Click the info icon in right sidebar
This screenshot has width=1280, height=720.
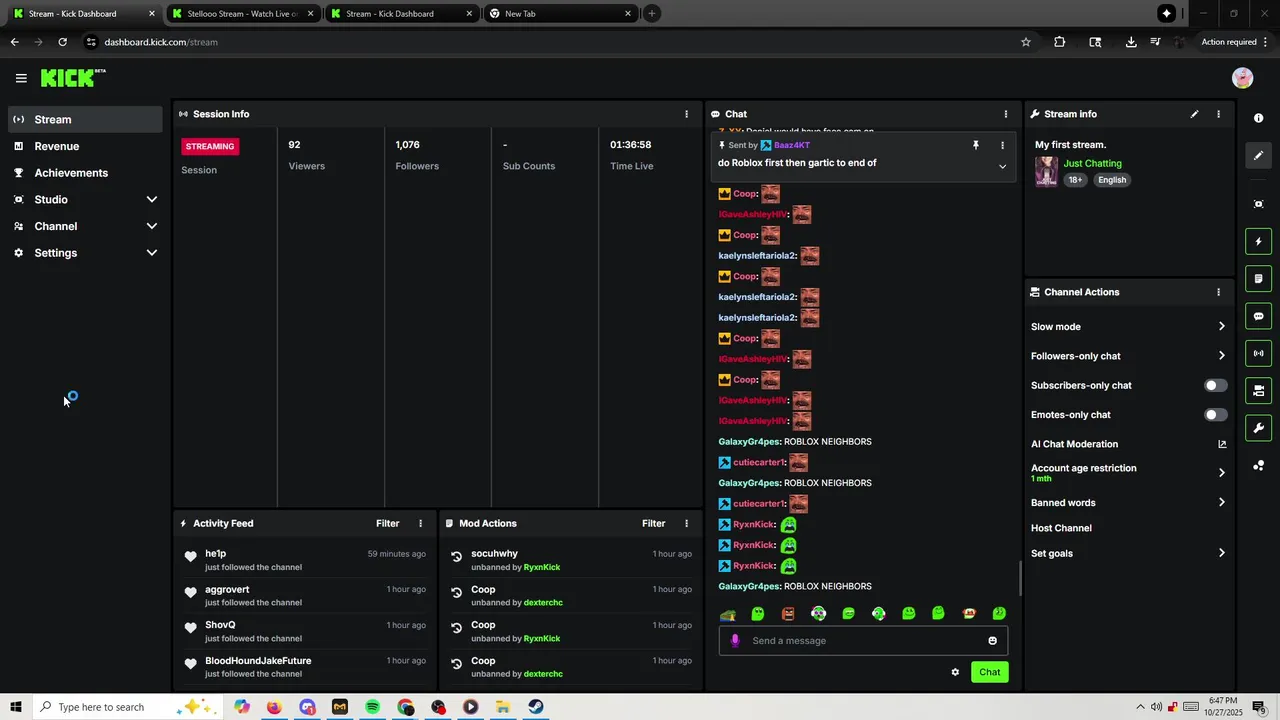[1258, 118]
